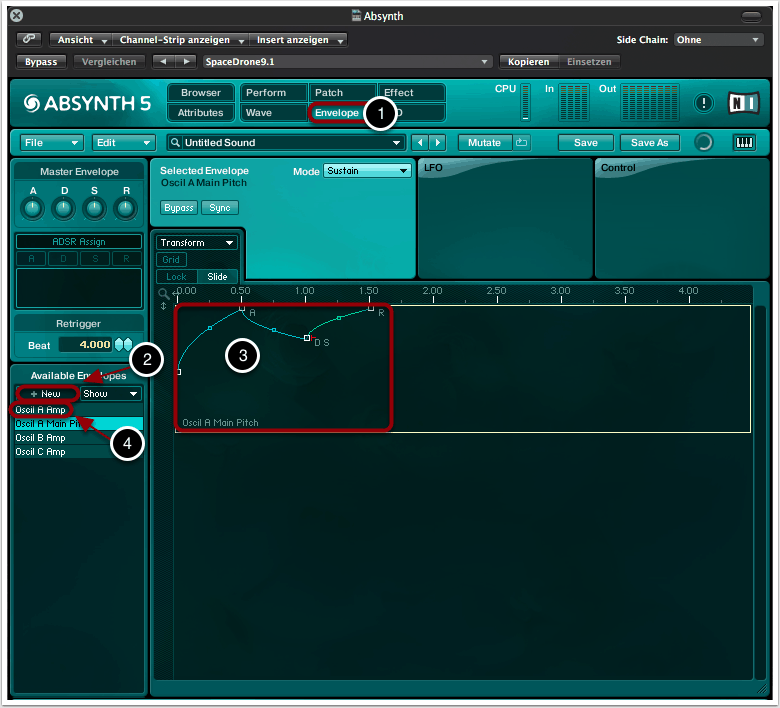Toggle the Grid option
Viewport: 780px width, 708px height.
(x=173, y=260)
